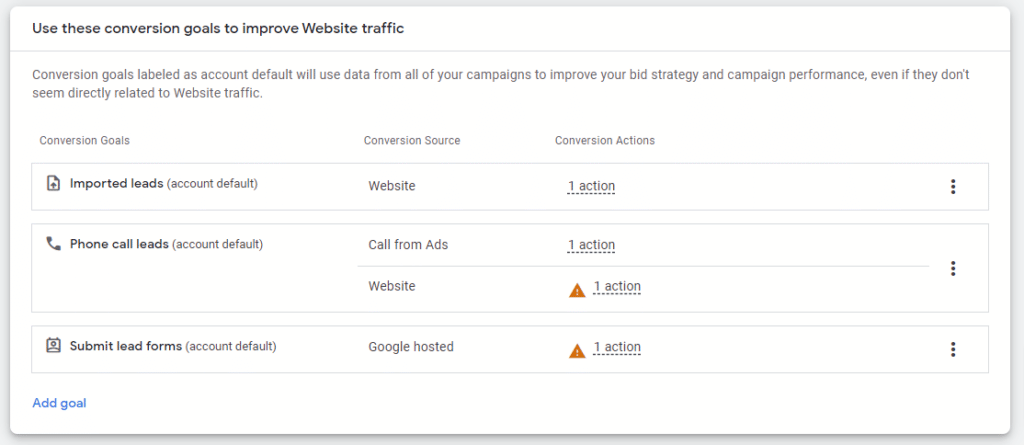
Task: Select the Imported leads goal label
Action: point(116,184)
